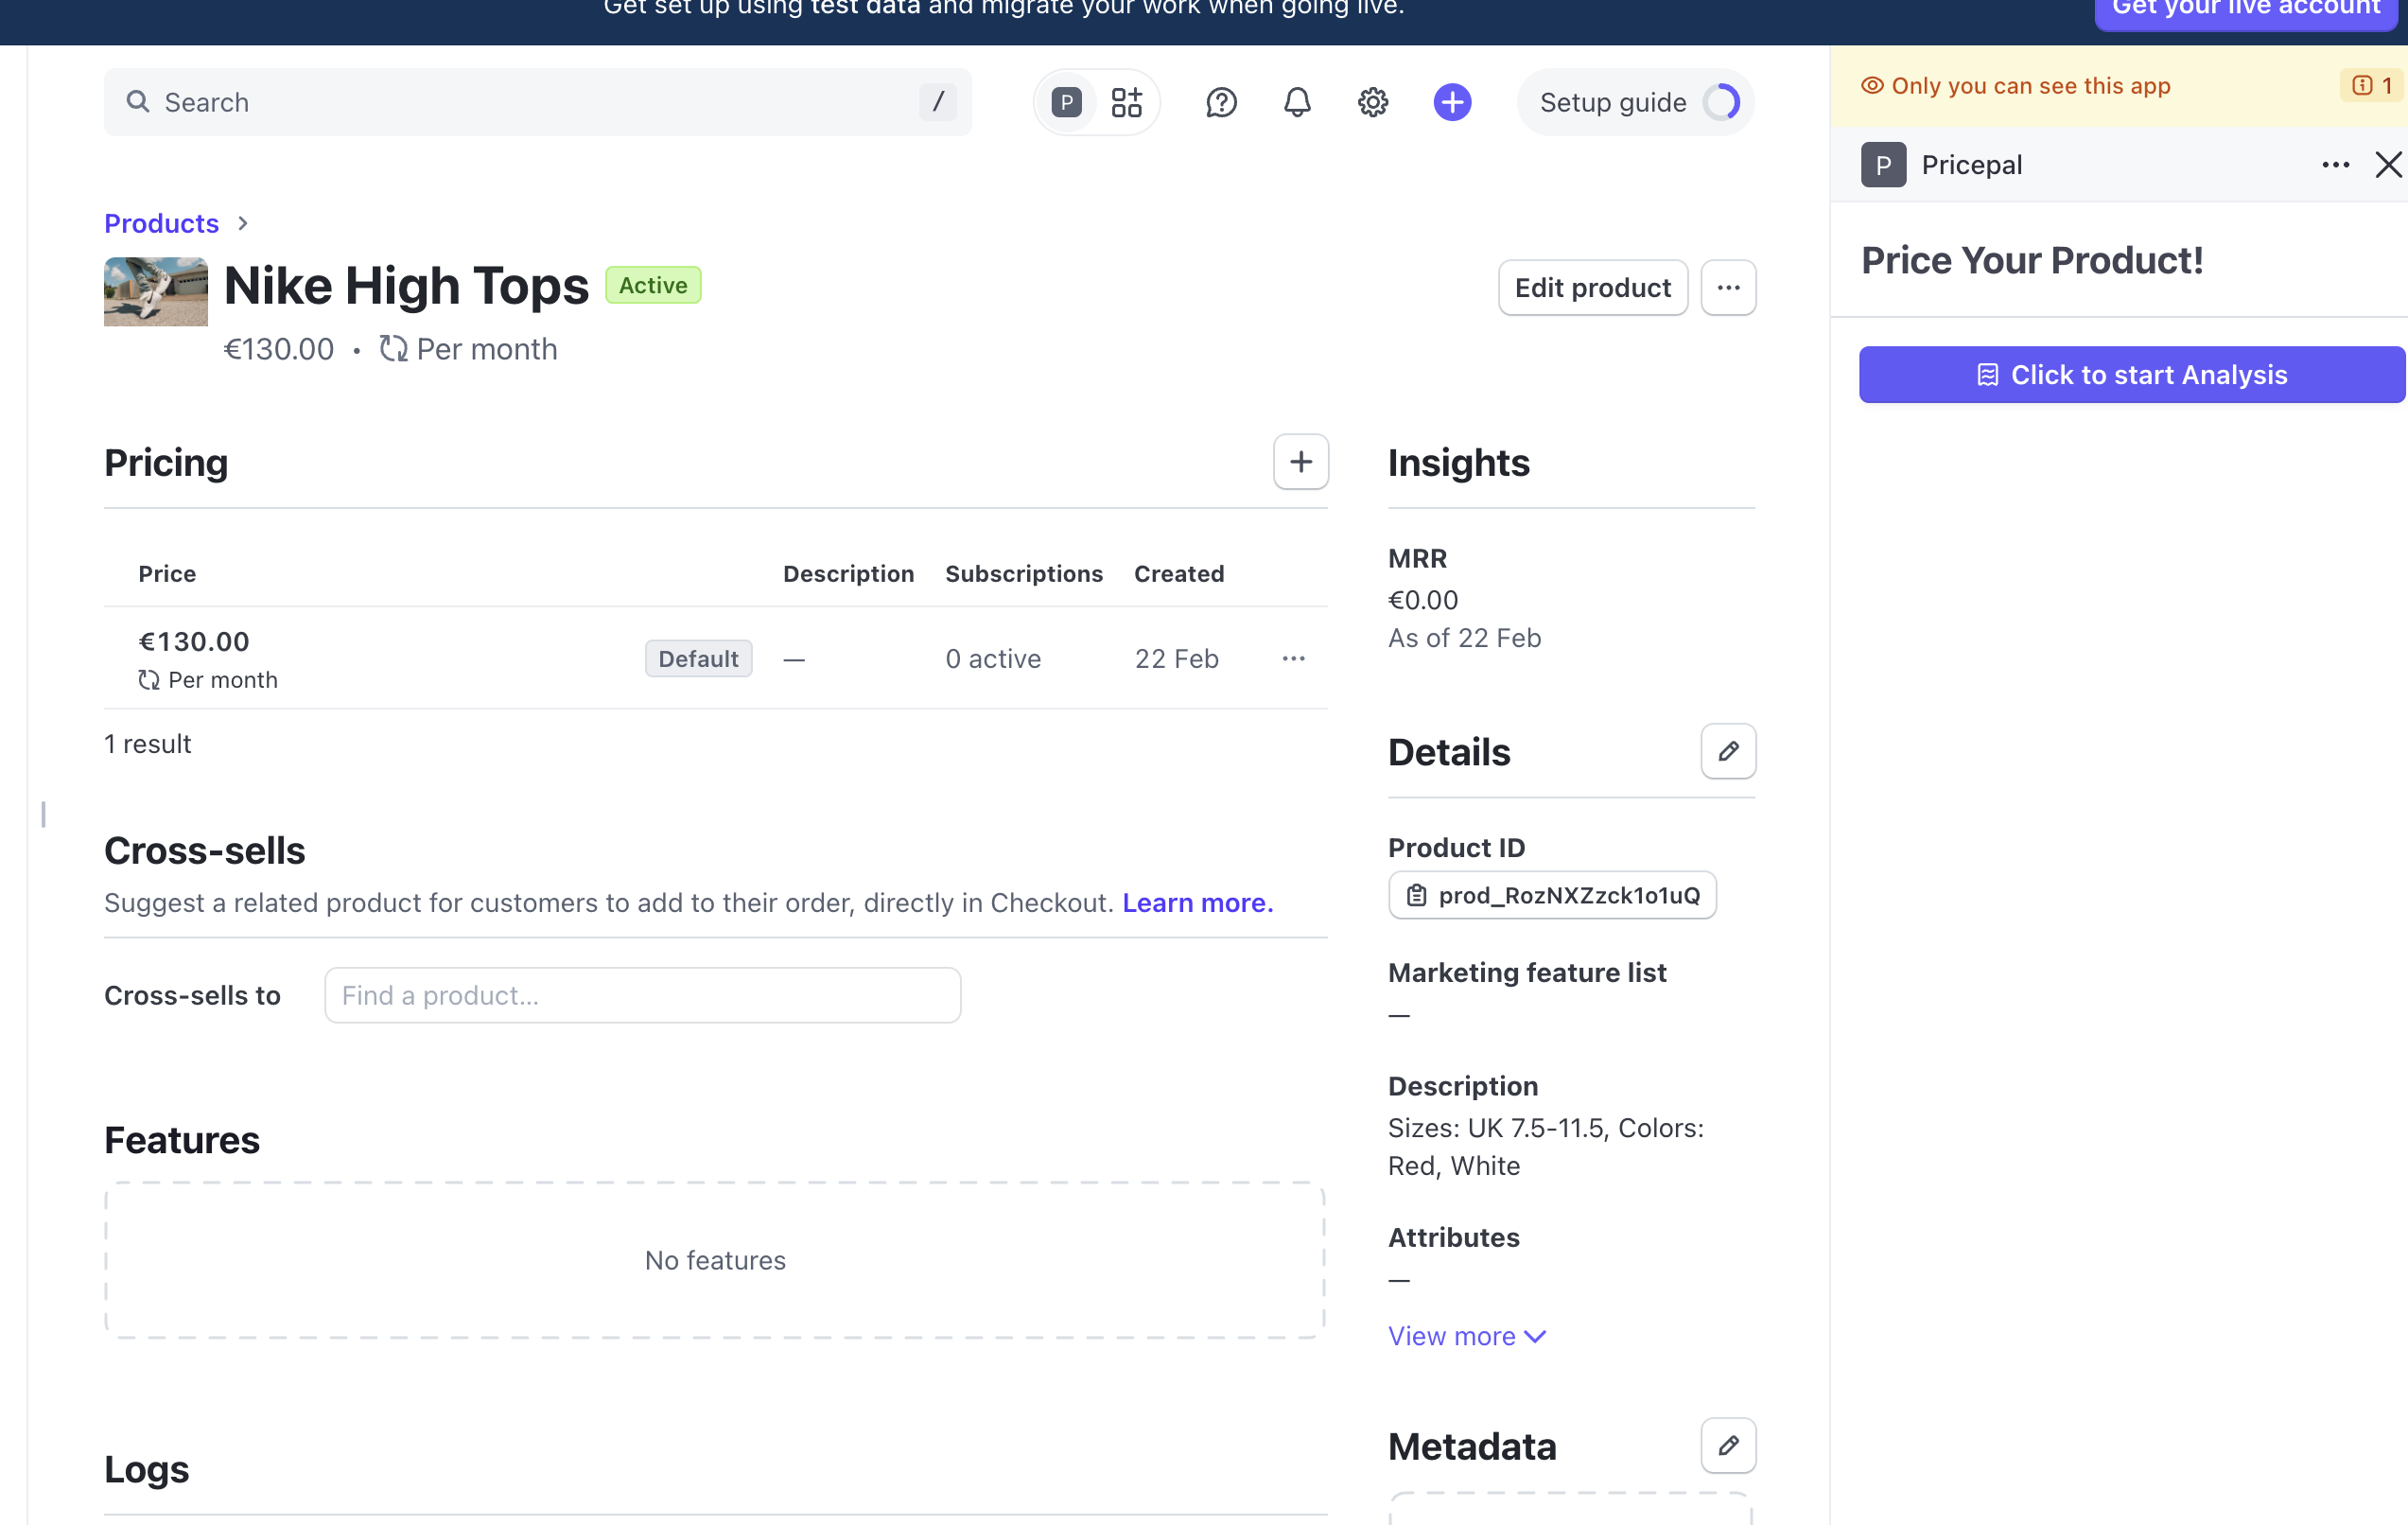Edit Details with pencil icon
The height and width of the screenshot is (1525, 2408).
[1728, 751]
